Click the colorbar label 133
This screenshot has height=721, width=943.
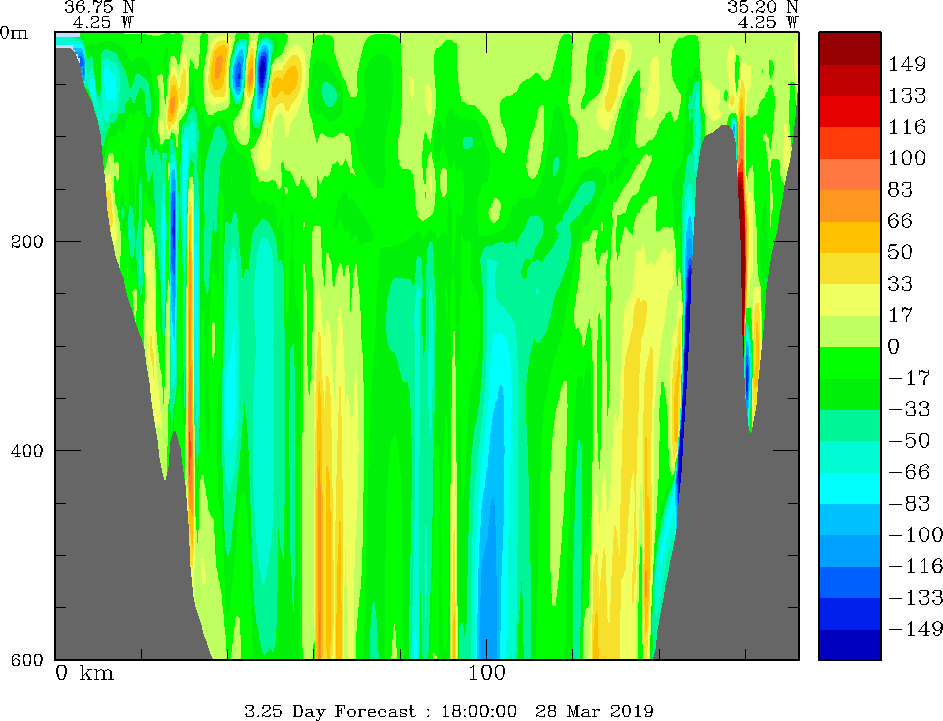tap(906, 95)
